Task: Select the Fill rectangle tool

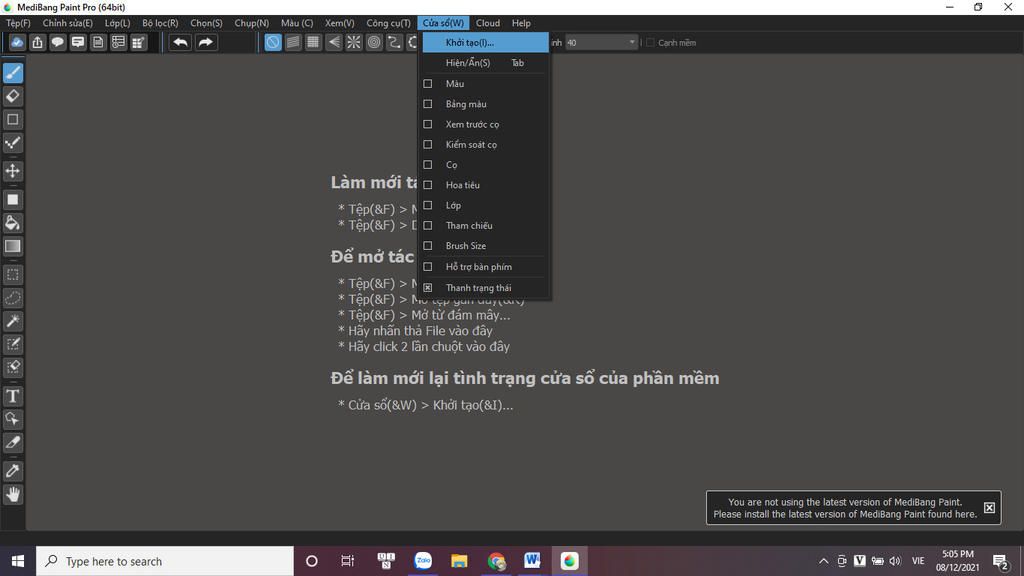Action: coord(12,200)
